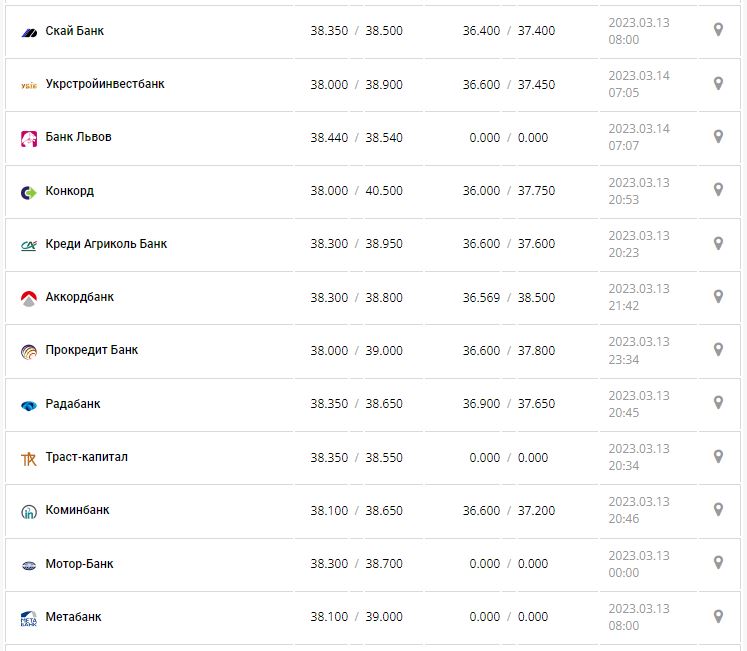The width and height of the screenshot is (747, 651).
Task: Click the Мотор-Банк location pin
Action: point(718,563)
